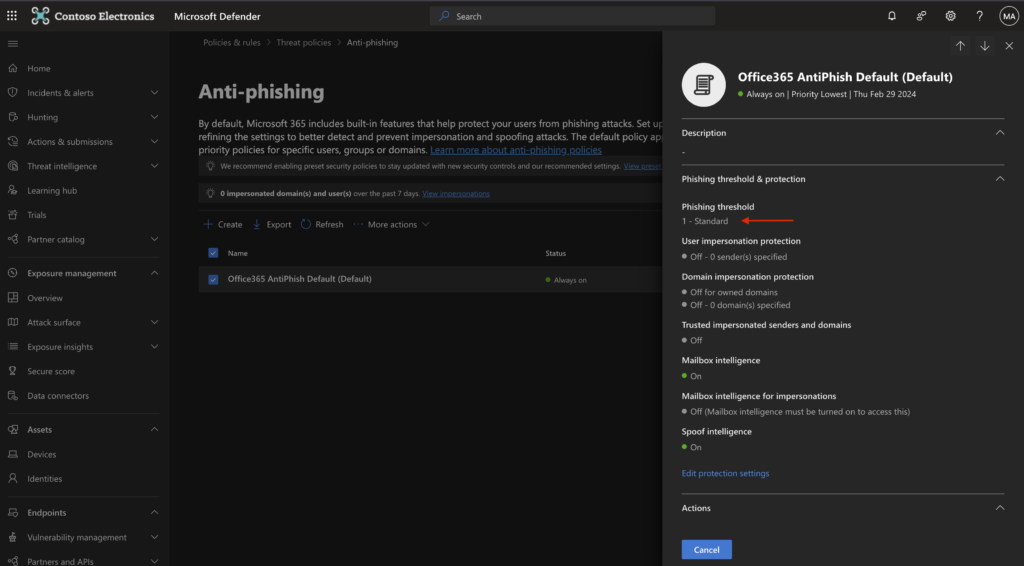Viewport: 1024px width, 566px height.
Task: Click Threat policies in breadcrumb
Action: click(x=305, y=43)
